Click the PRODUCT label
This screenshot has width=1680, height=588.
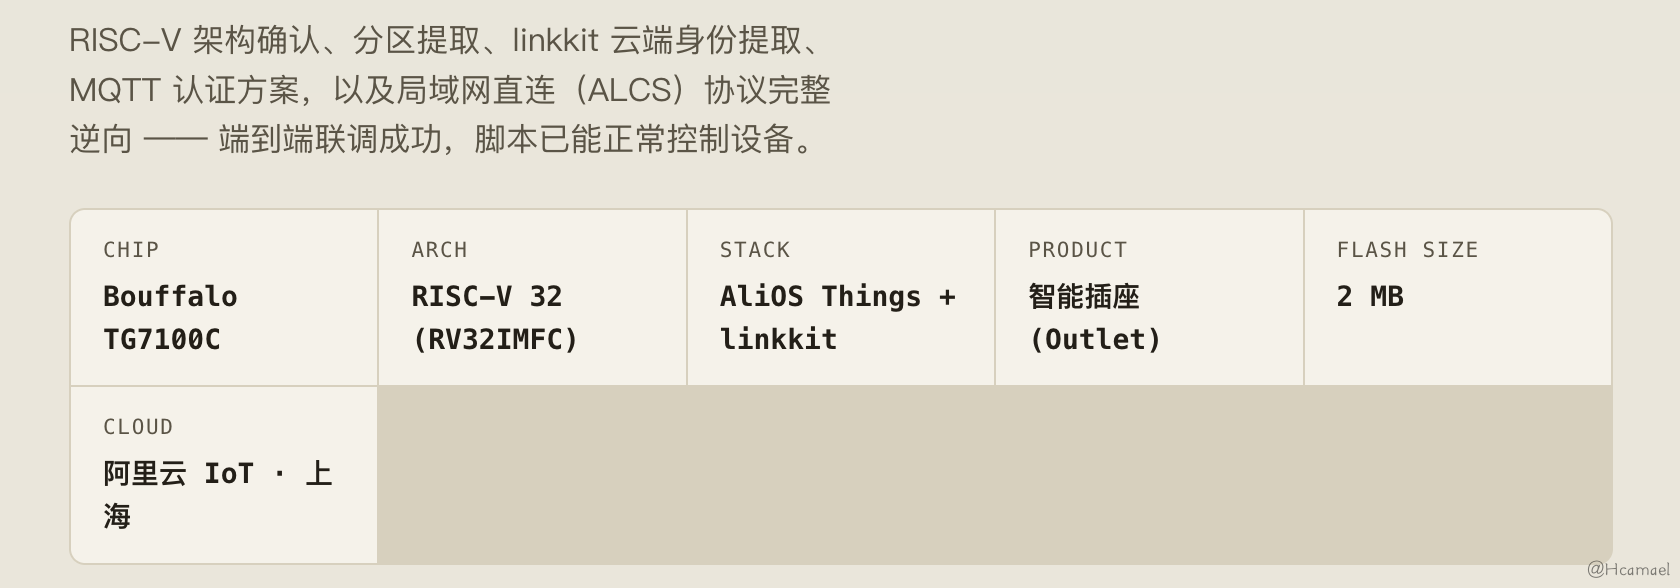(x=1078, y=250)
